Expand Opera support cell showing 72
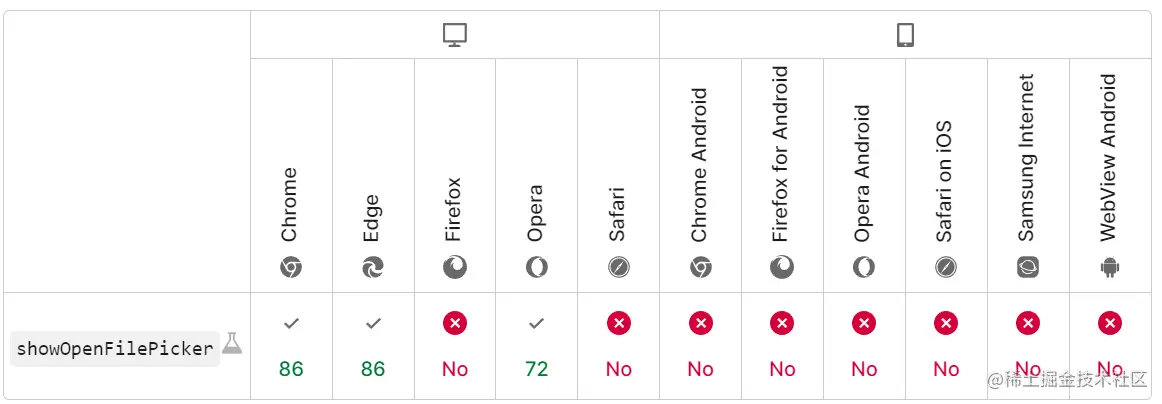 coord(537,347)
